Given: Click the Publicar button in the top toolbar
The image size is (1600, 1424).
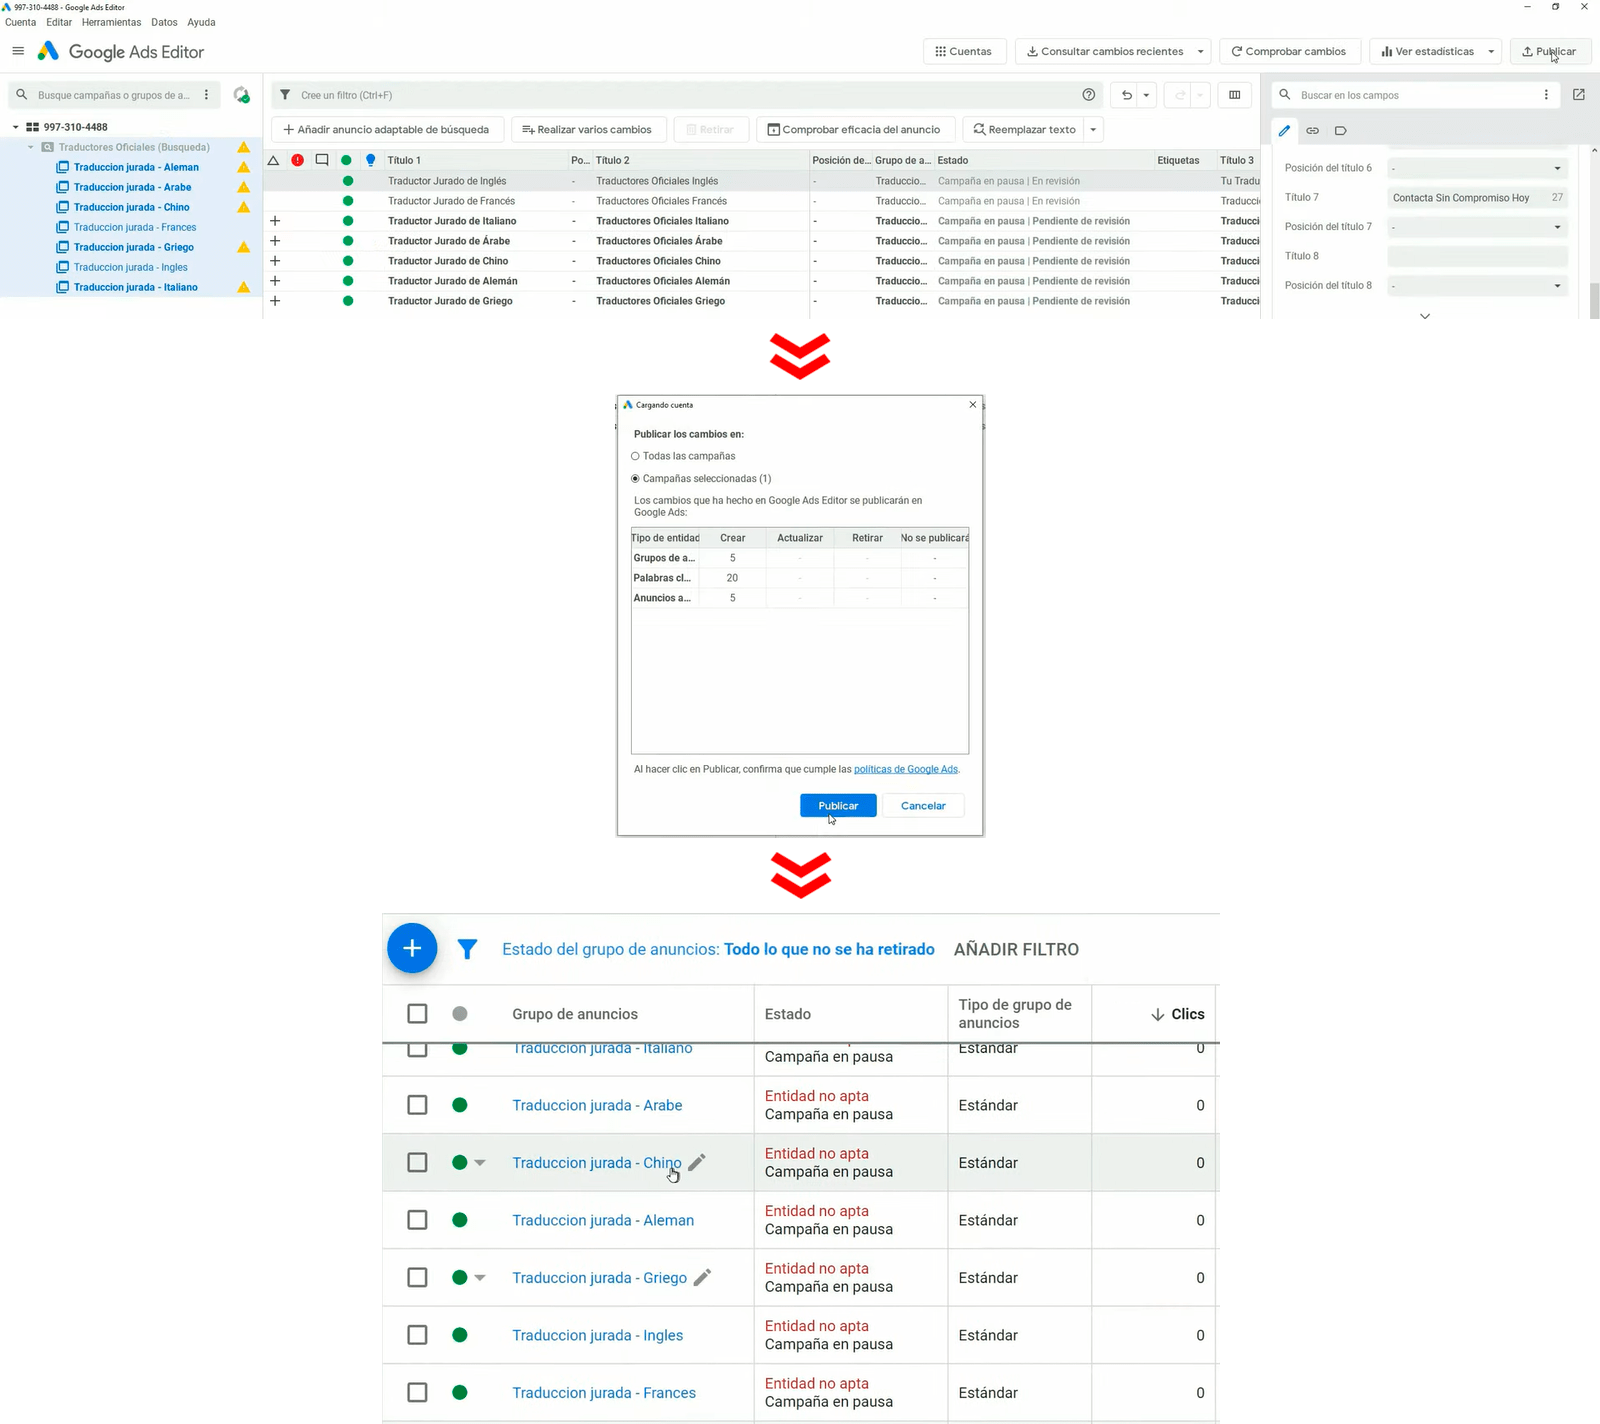Looking at the screenshot, I should pos(1550,51).
